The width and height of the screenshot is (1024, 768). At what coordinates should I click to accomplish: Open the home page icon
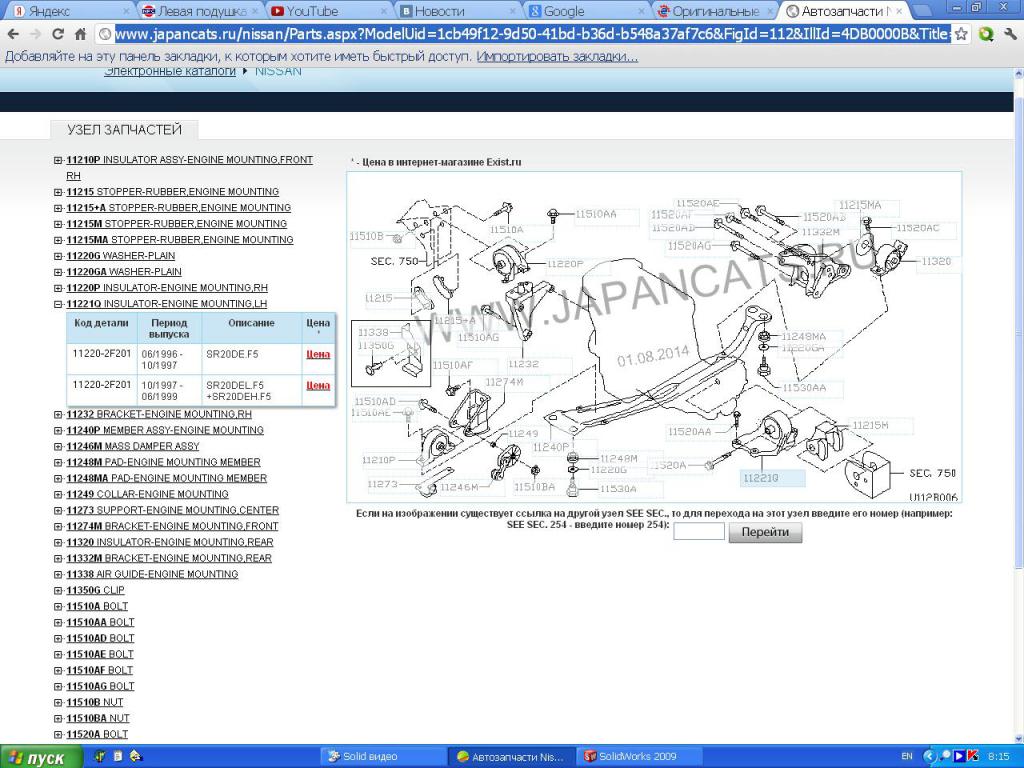(x=80, y=34)
